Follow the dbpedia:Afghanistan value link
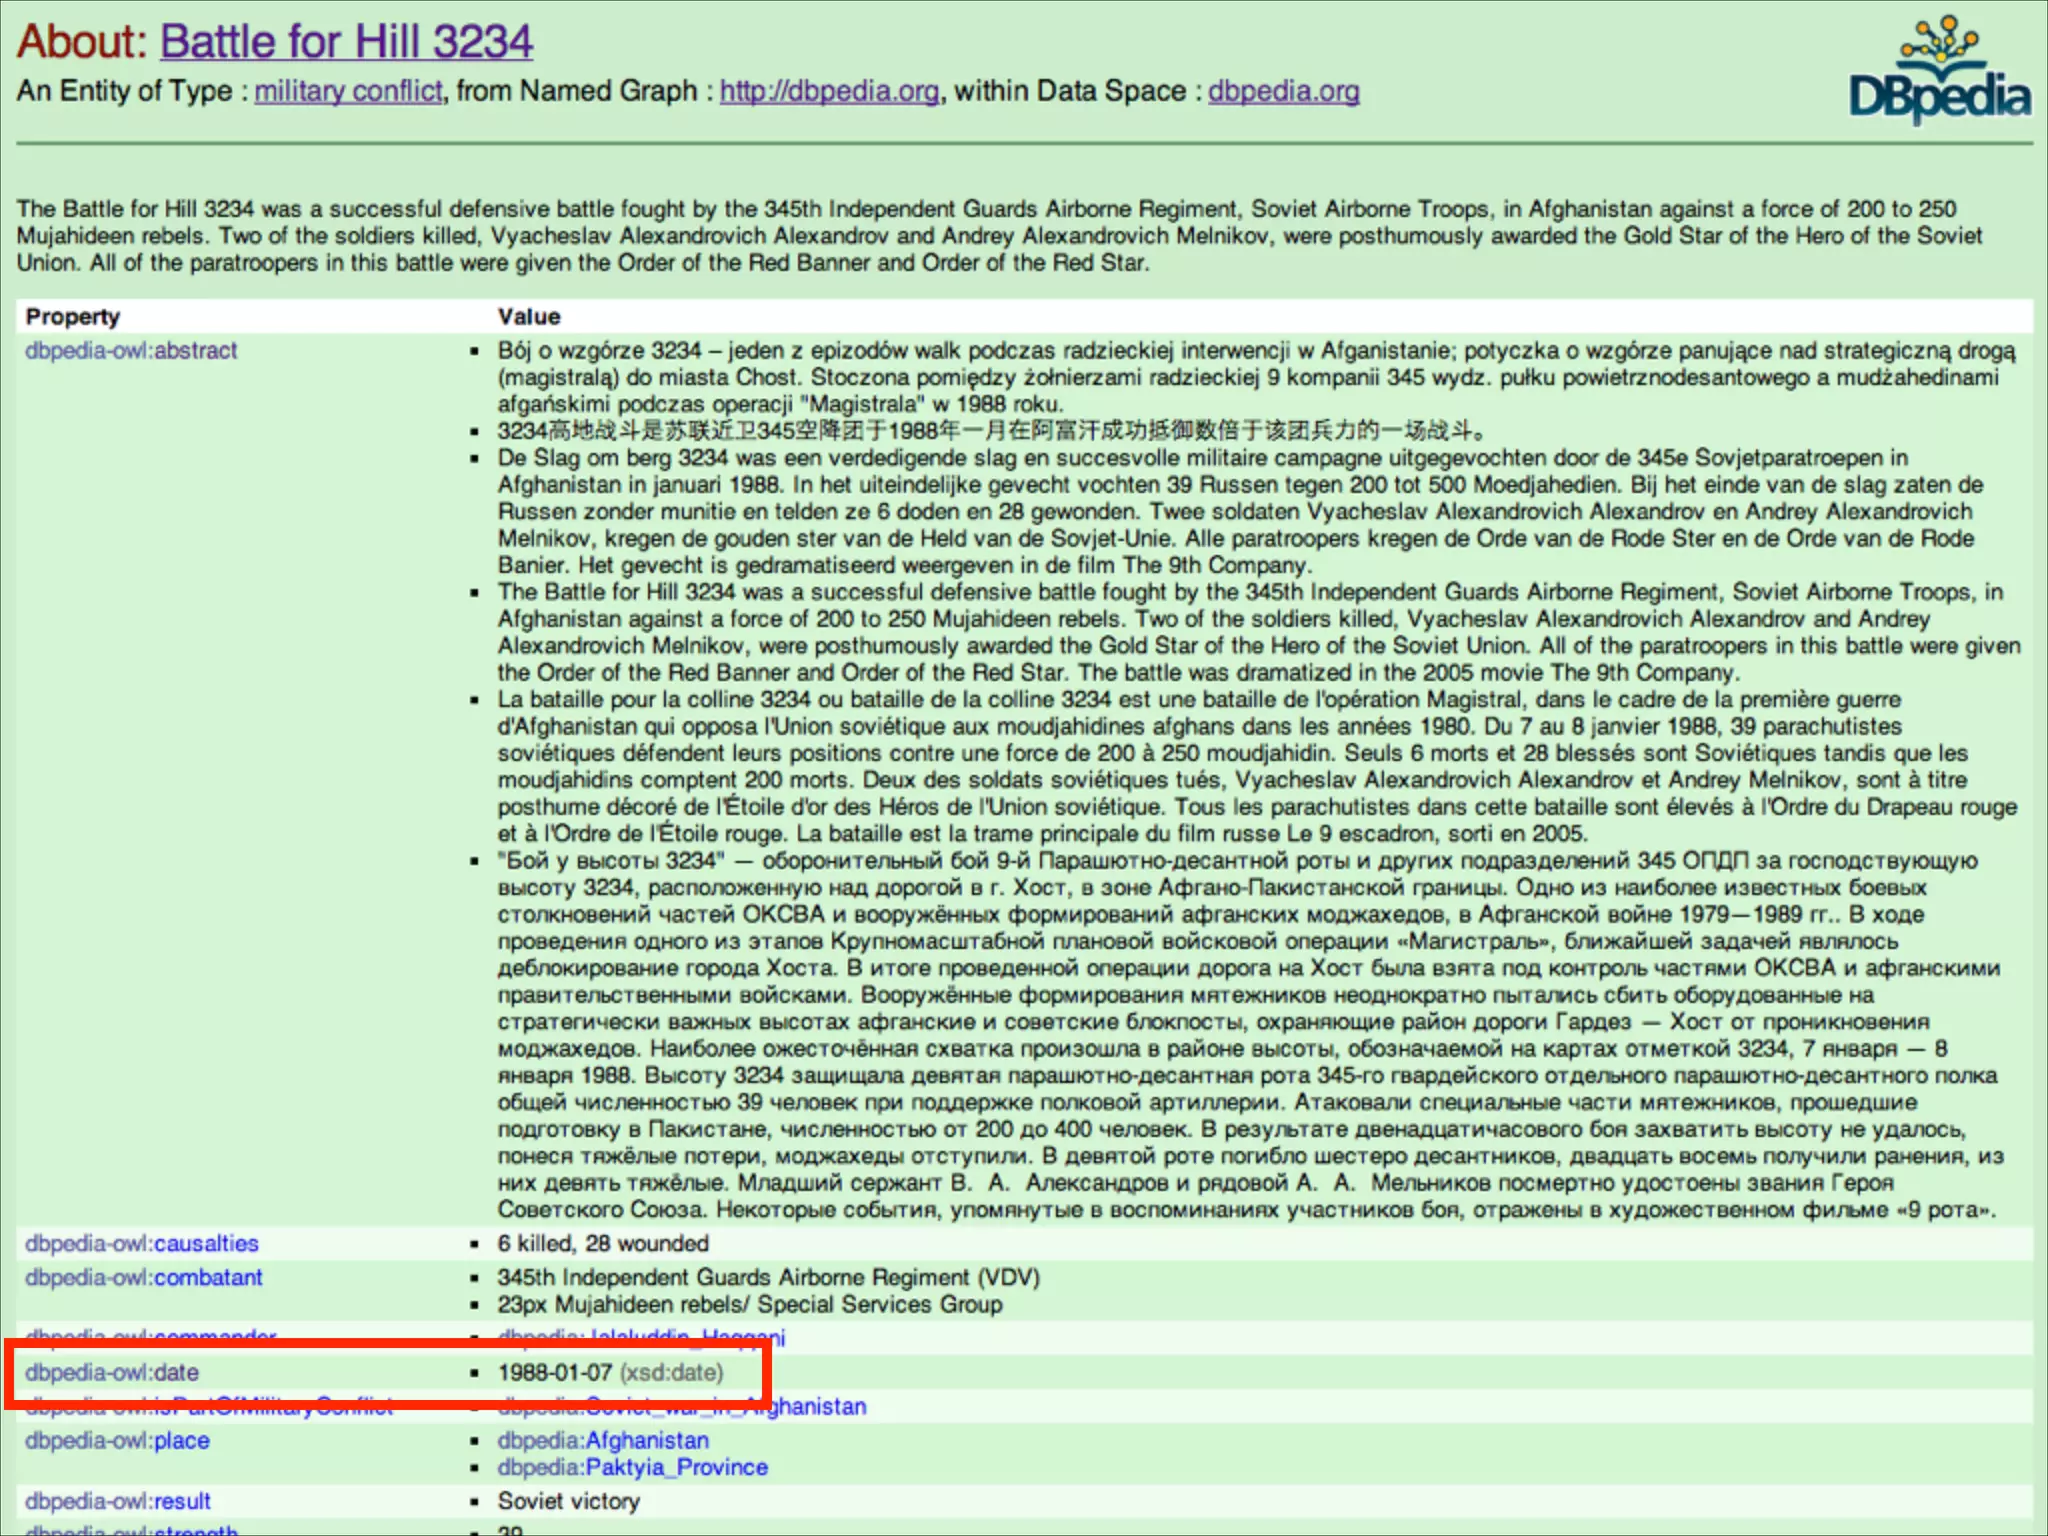This screenshot has height=1536, width=2048. (603, 1440)
